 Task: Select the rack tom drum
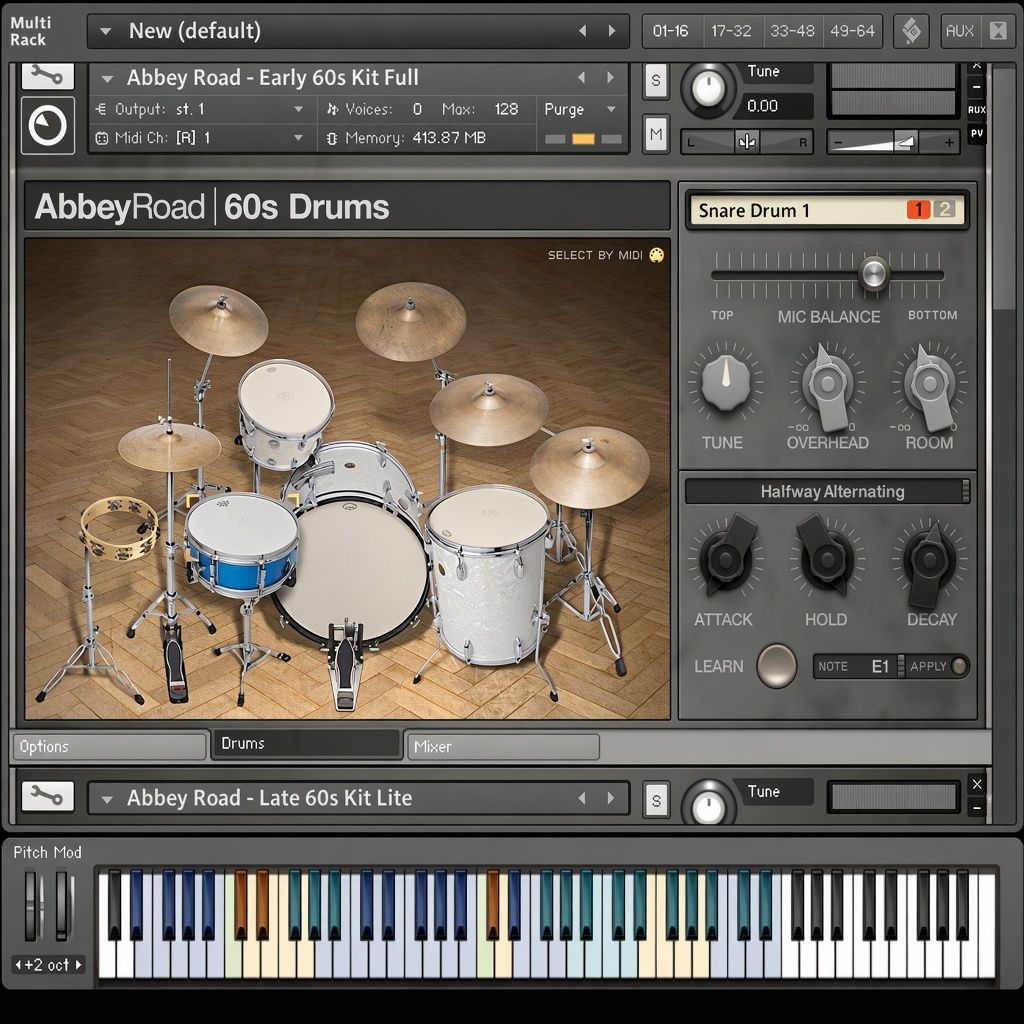coord(285,413)
